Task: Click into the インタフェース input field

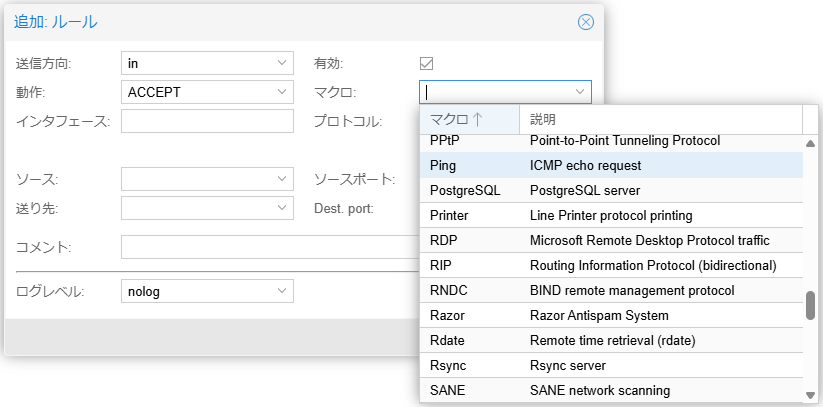Action: coord(207,121)
